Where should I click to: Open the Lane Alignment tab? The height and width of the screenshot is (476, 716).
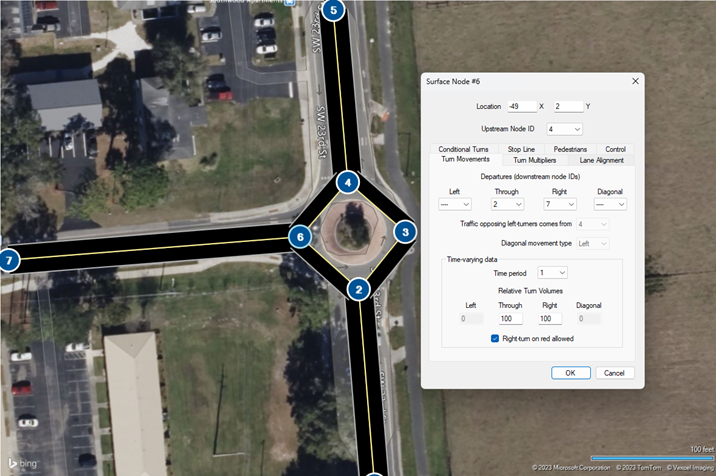coord(601,160)
